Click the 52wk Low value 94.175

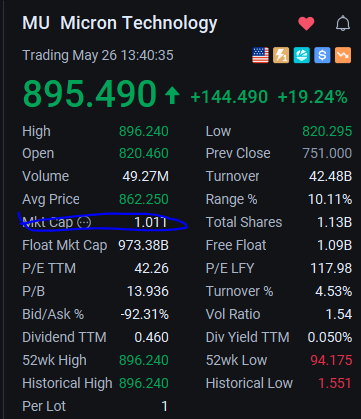tap(331, 360)
